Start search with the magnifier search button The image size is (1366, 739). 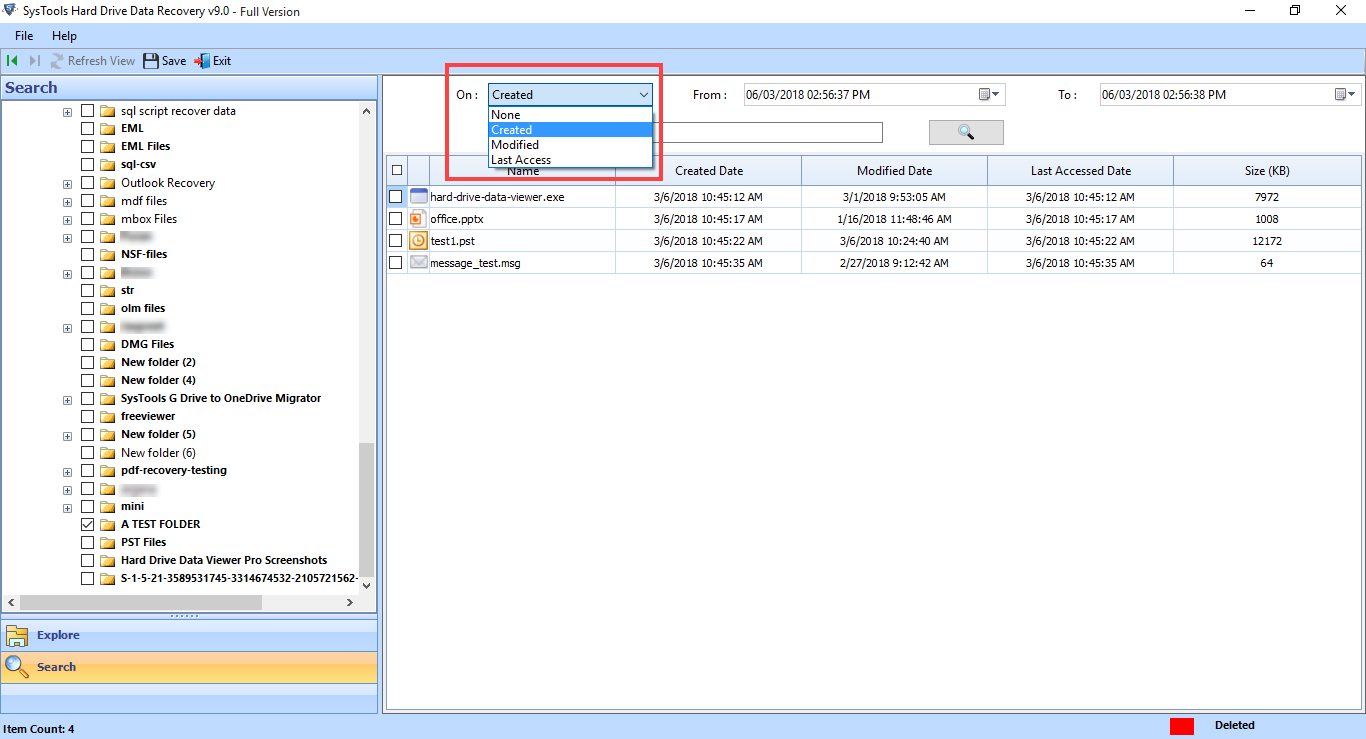coord(965,131)
